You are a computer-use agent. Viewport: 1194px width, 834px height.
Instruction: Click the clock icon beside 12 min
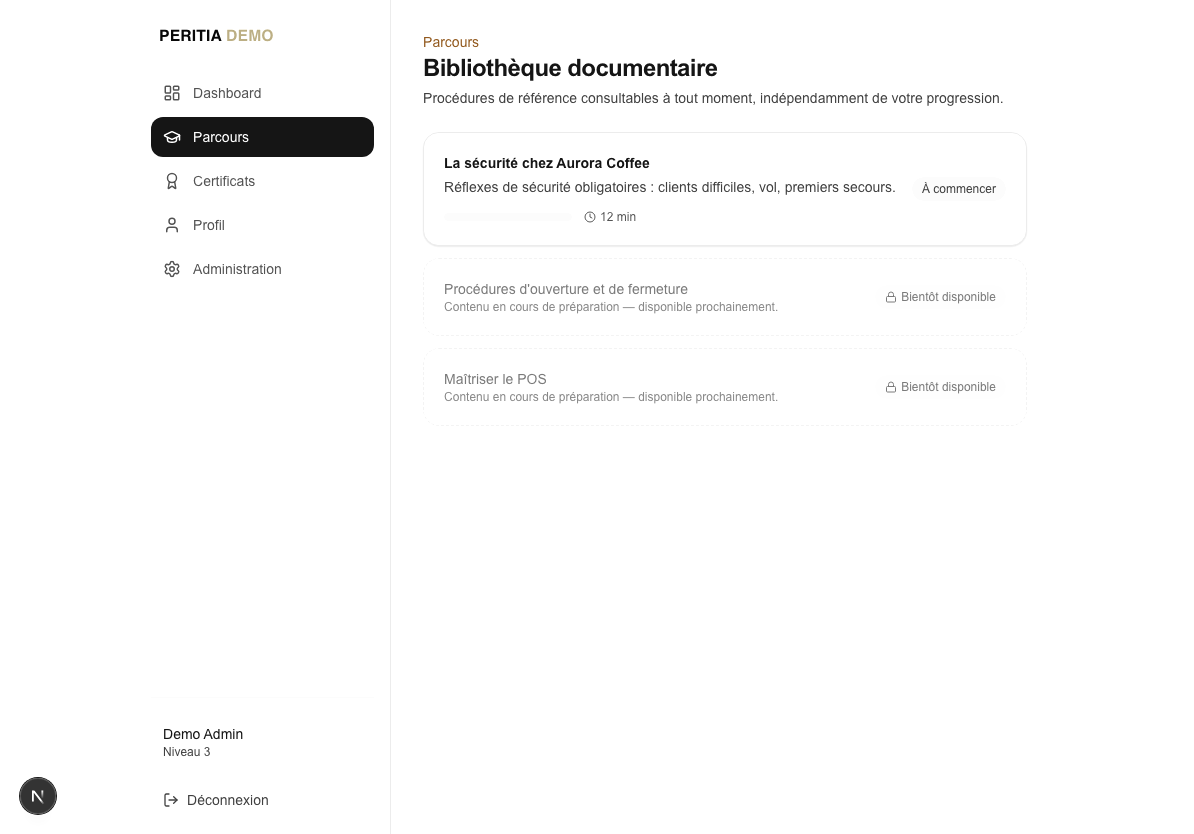[x=589, y=217]
